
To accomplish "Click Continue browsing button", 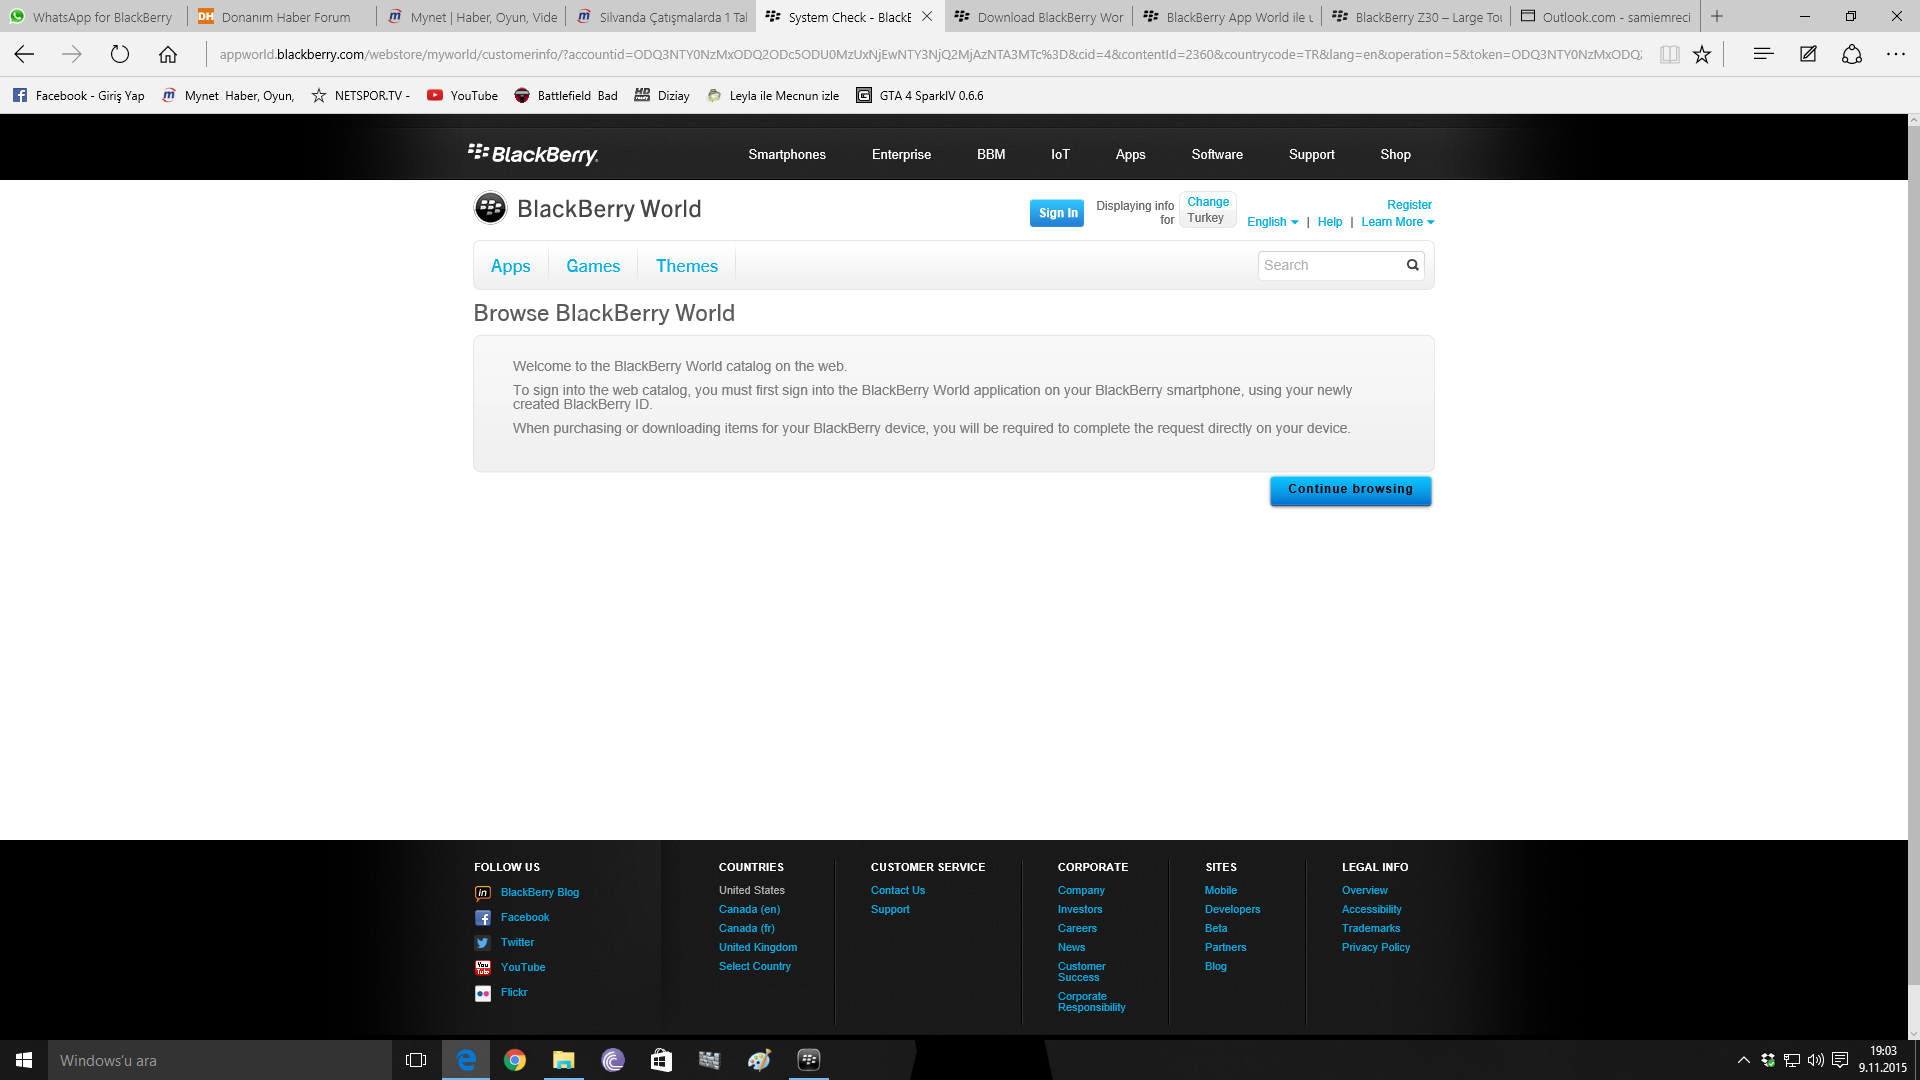I will pyautogui.click(x=1350, y=490).
